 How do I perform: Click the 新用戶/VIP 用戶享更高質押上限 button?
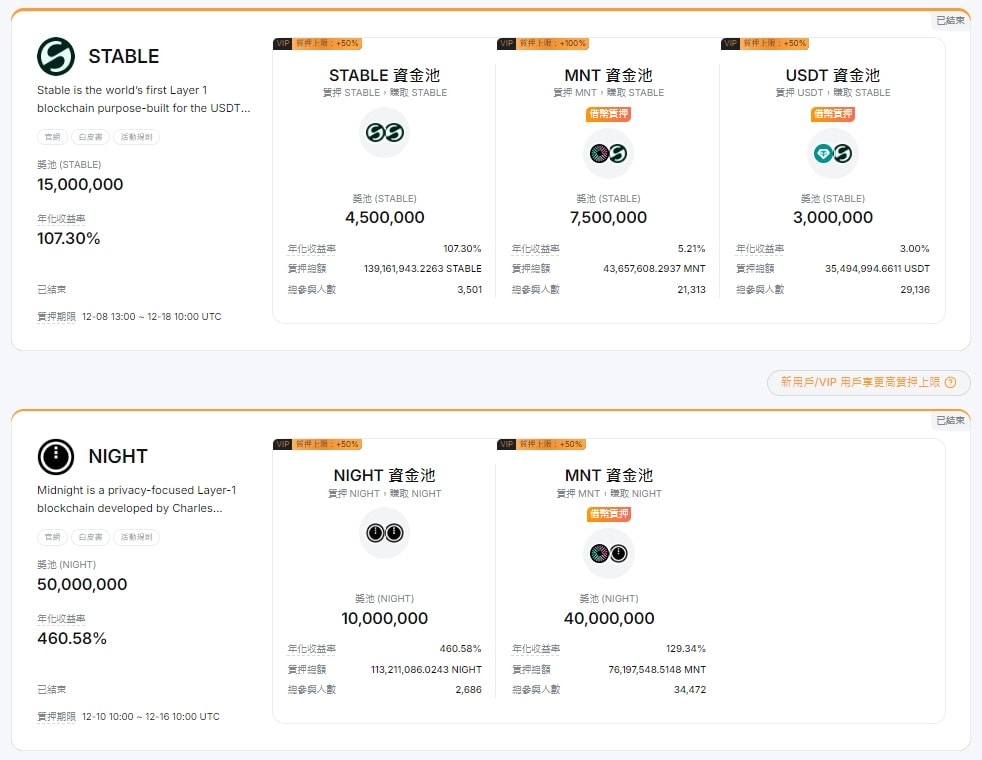(868, 383)
